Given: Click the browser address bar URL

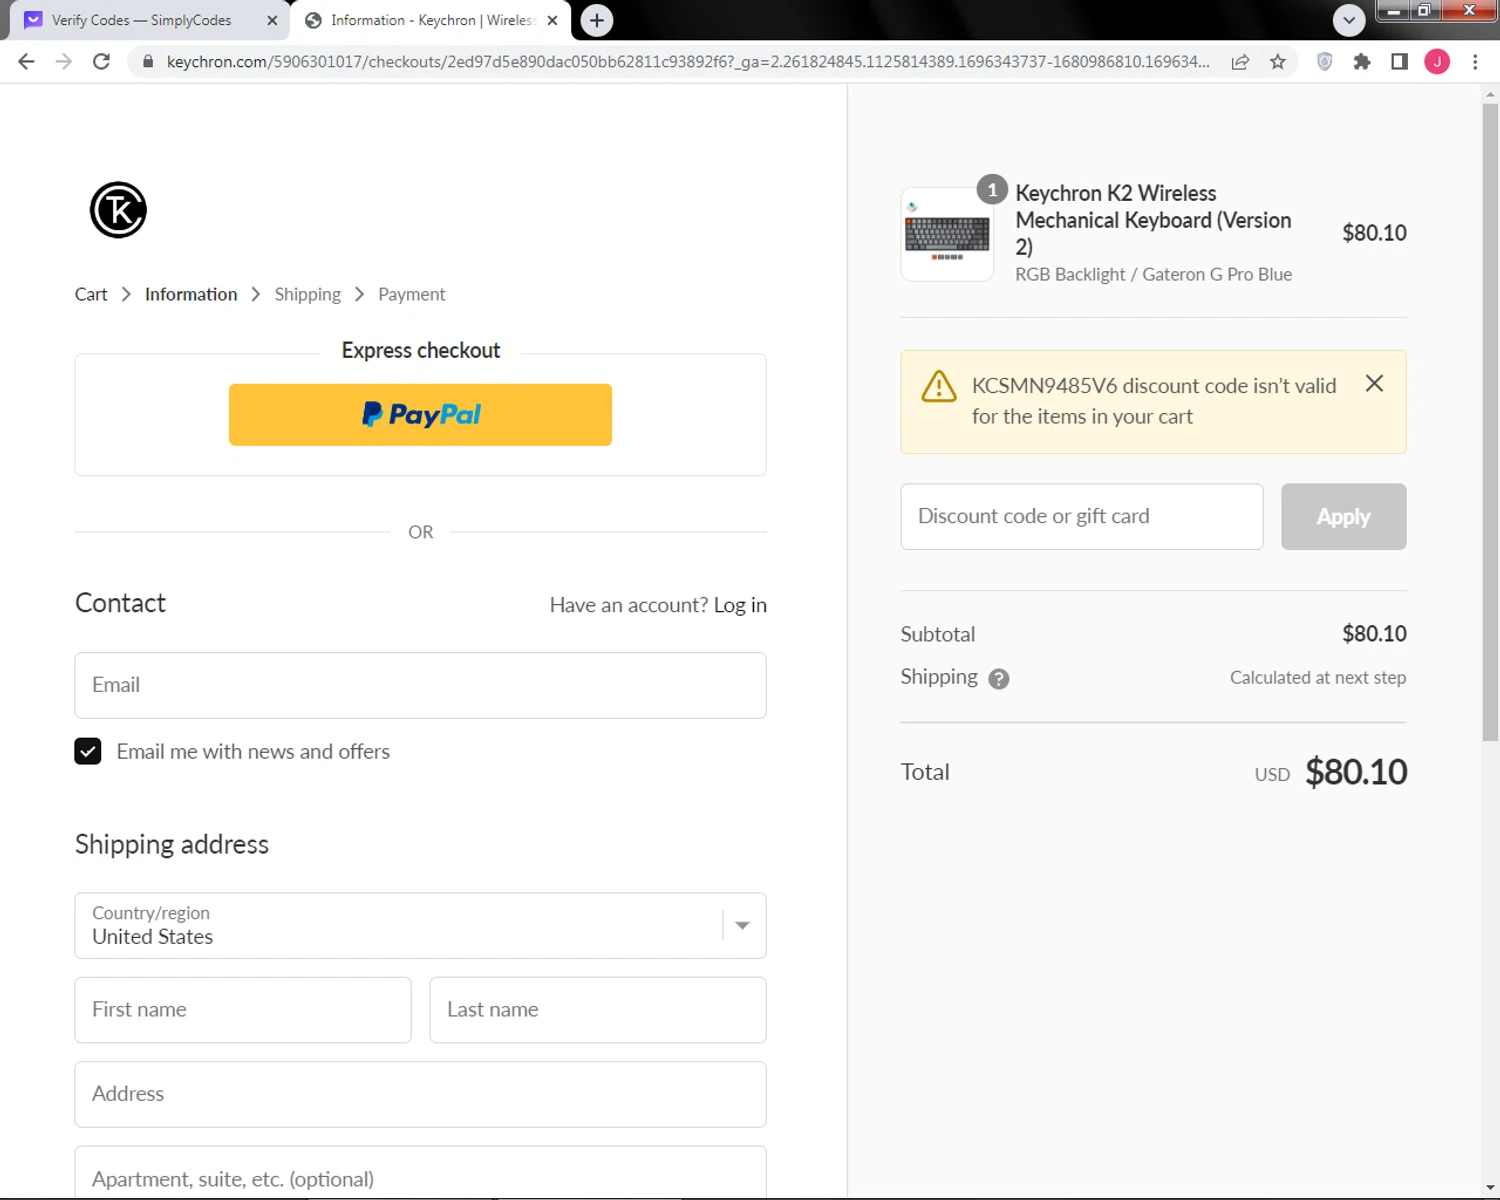Looking at the screenshot, I should tap(688, 62).
